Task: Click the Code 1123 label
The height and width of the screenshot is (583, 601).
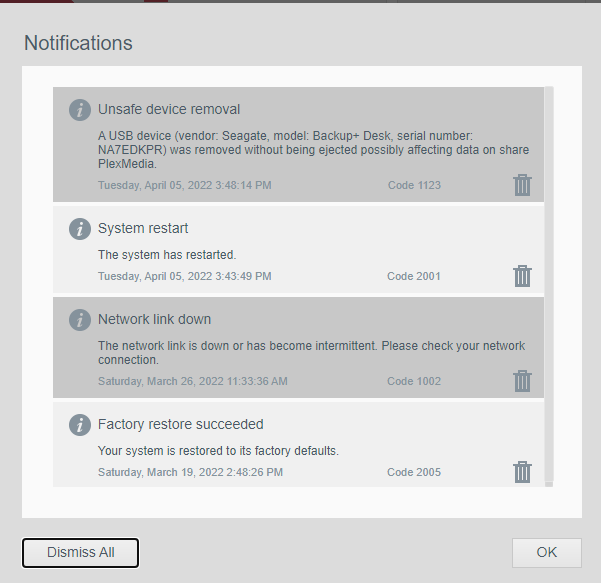Action: pyautogui.click(x=414, y=185)
